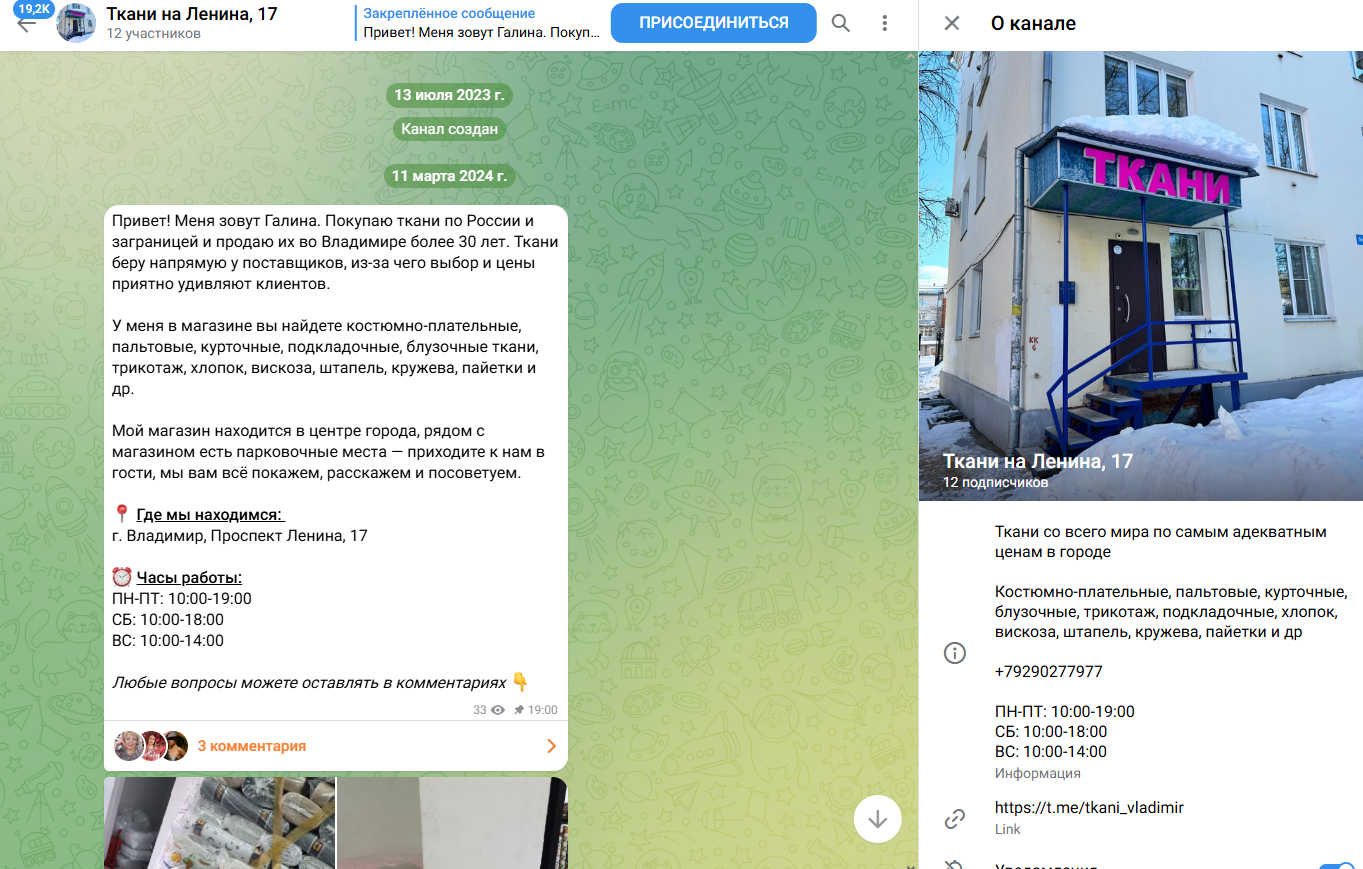Viewport: 1363px width, 869px height.
Task: Go back using the arrow icon
Action: tap(27, 24)
